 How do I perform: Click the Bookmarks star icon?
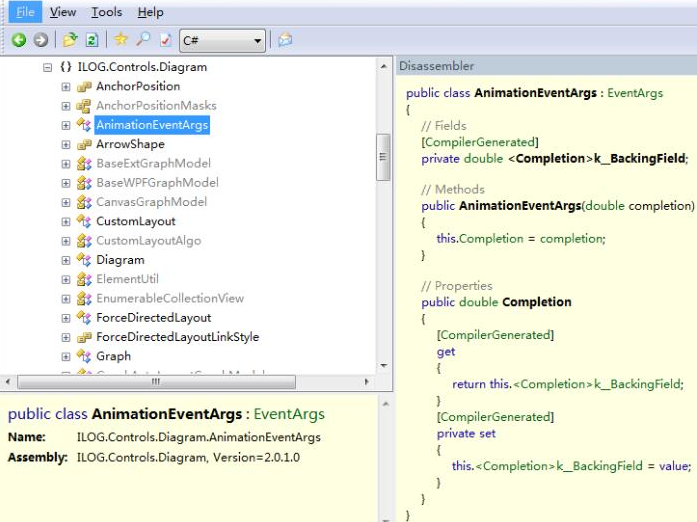121,40
